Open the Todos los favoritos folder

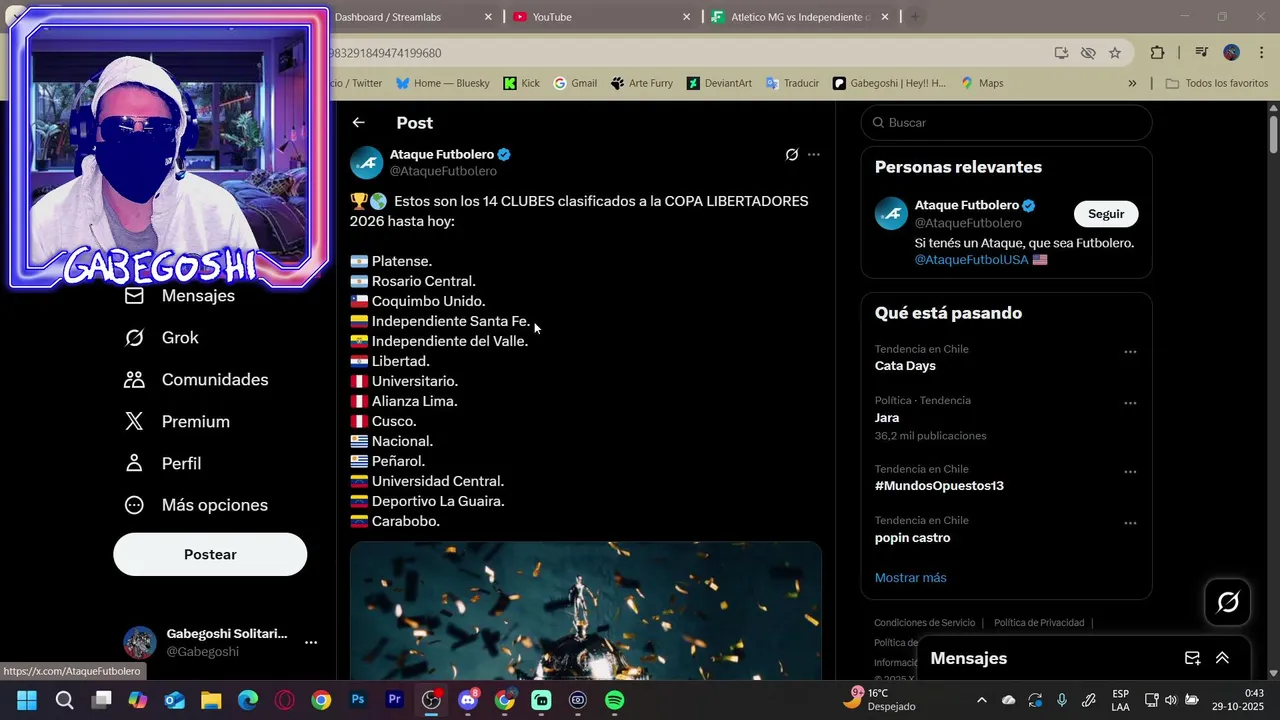pyautogui.click(x=1216, y=83)
